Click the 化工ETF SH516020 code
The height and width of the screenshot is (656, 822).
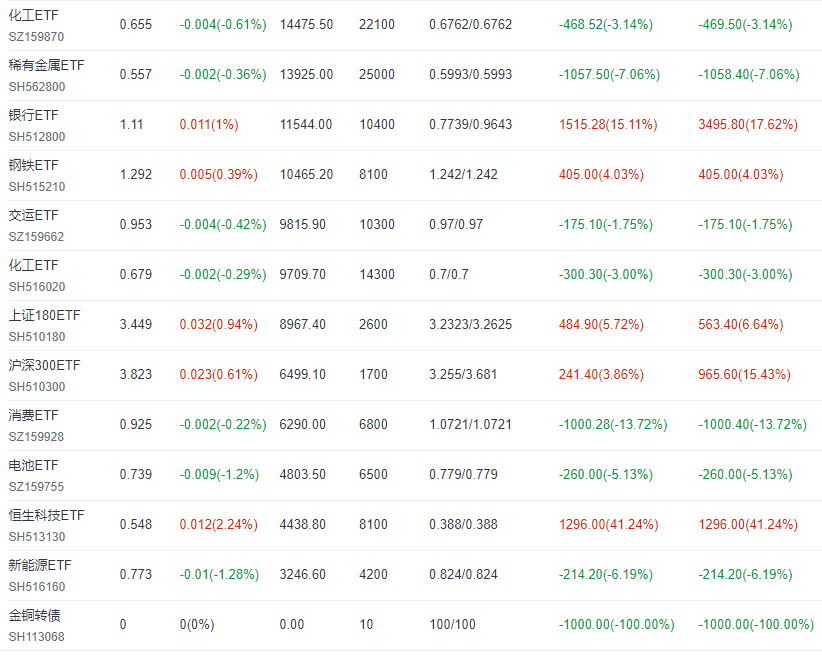(x=37, y=287)
